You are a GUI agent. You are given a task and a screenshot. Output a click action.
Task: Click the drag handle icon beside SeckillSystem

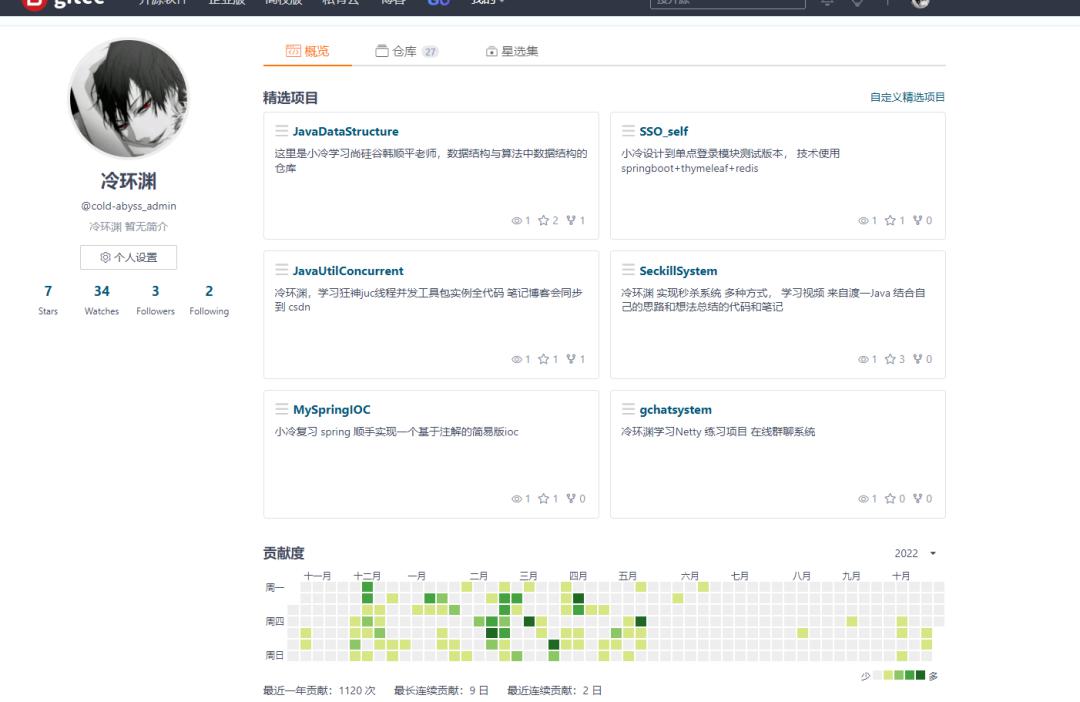click(x=628, y=269)
